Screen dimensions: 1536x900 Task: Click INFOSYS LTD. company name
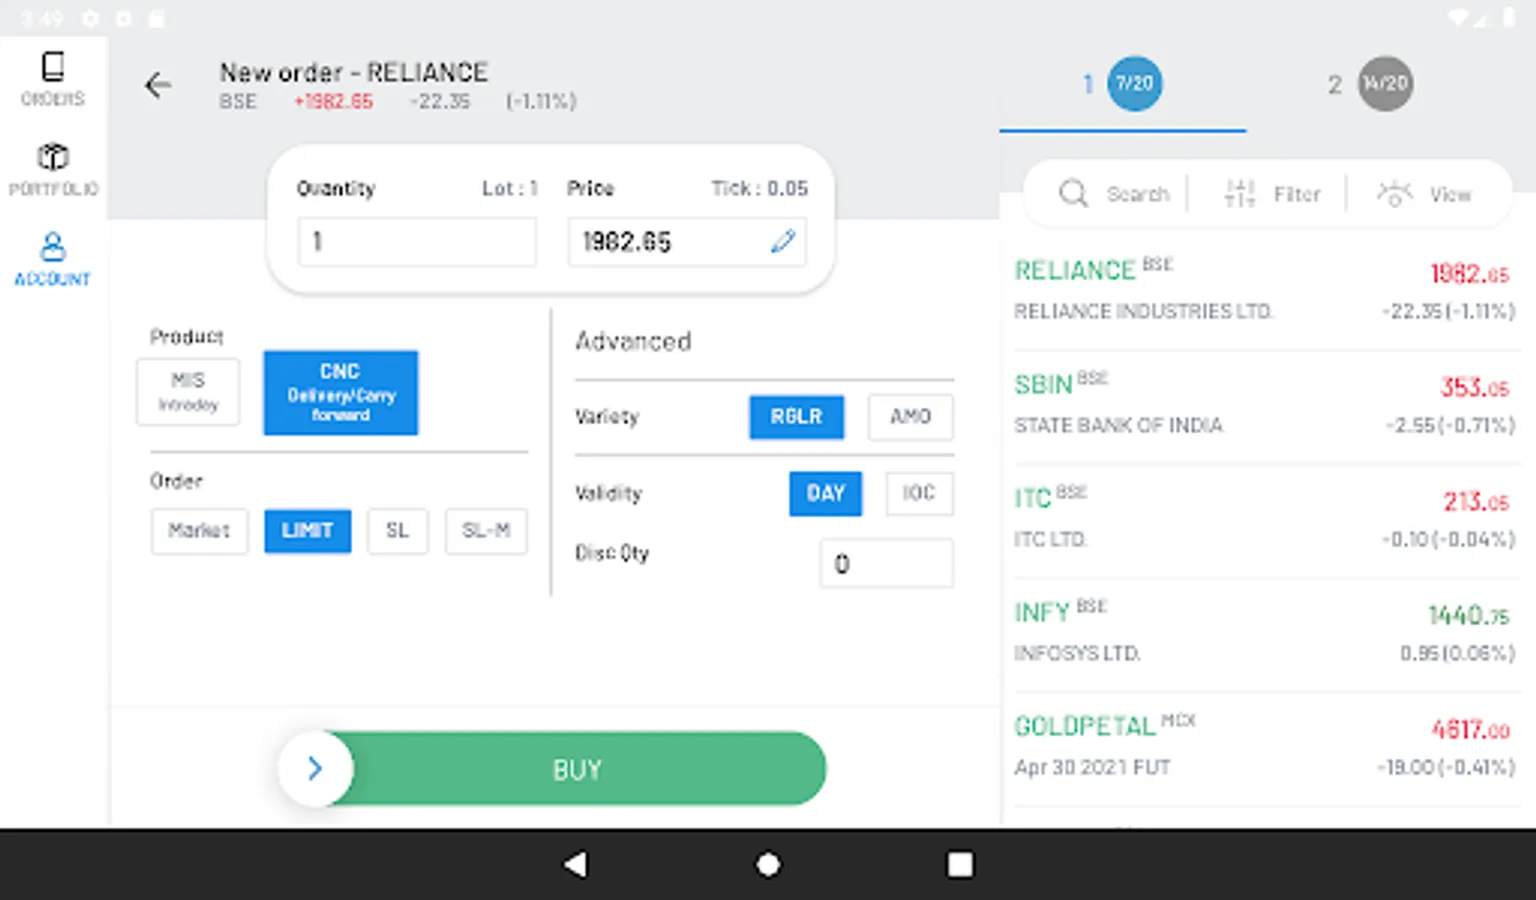coord(1077,653)
